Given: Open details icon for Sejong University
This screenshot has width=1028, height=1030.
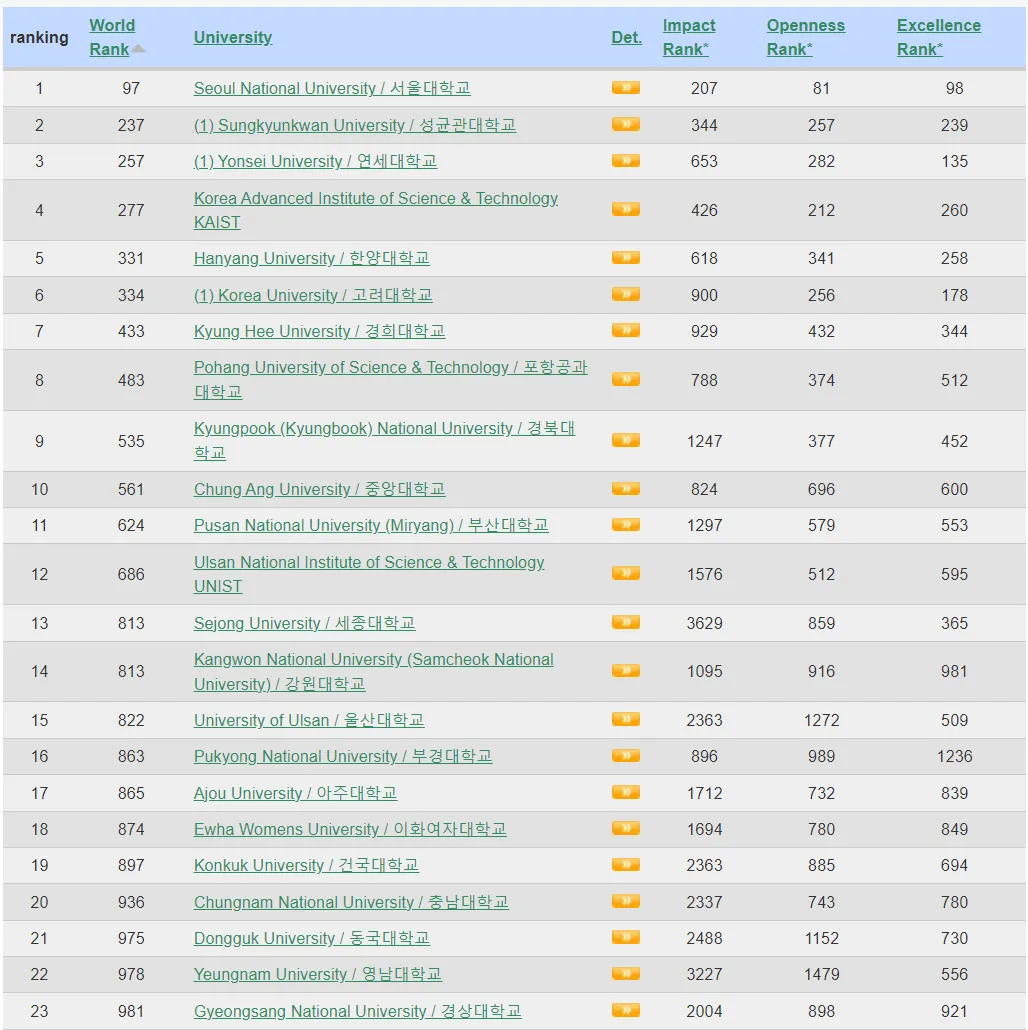Looking at the screenshot, I should pyautogui.click(x=625, y=622).
